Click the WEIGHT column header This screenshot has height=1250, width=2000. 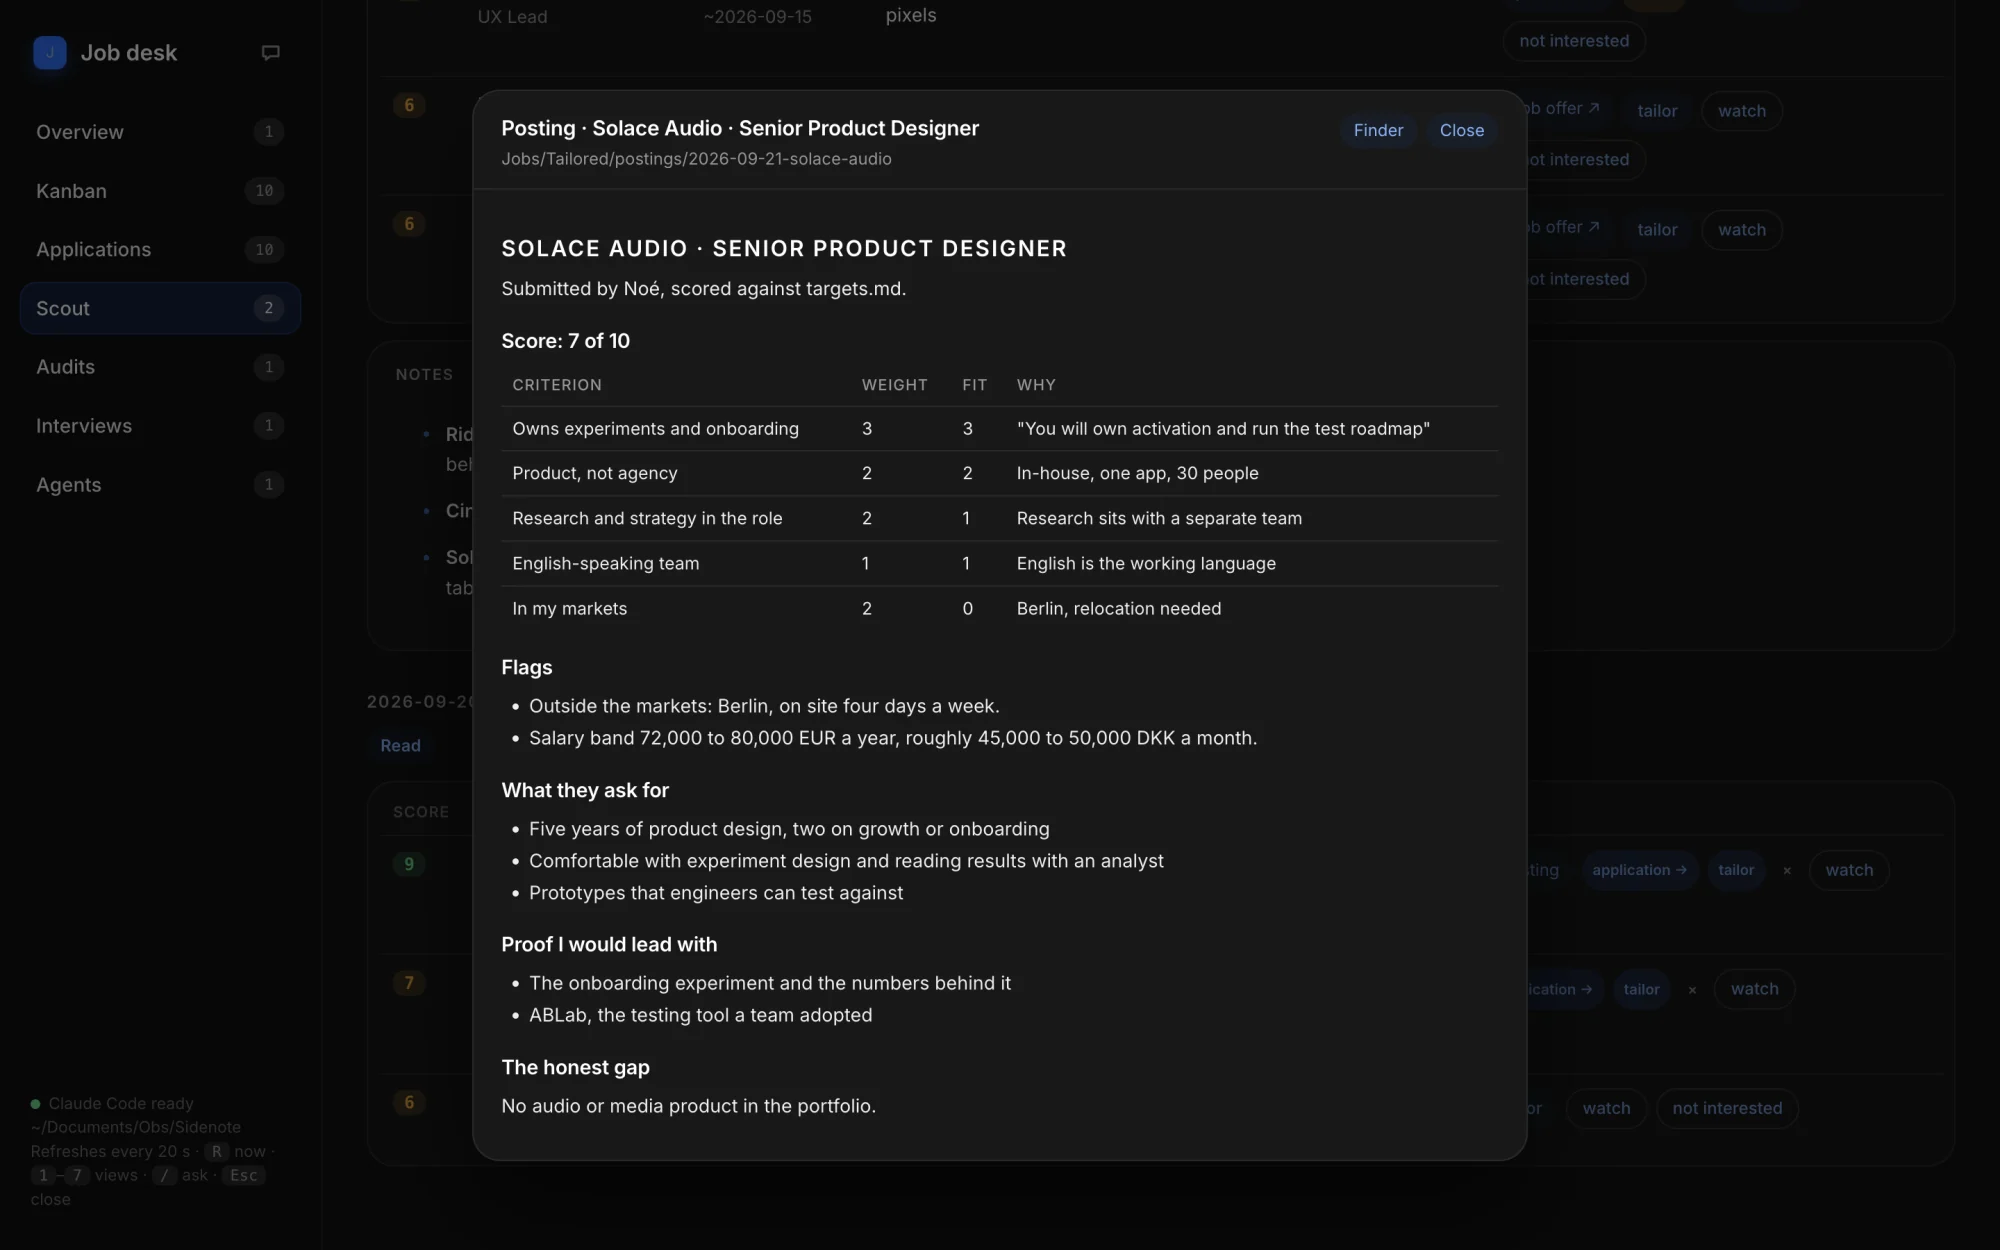[x=894, y=385]
